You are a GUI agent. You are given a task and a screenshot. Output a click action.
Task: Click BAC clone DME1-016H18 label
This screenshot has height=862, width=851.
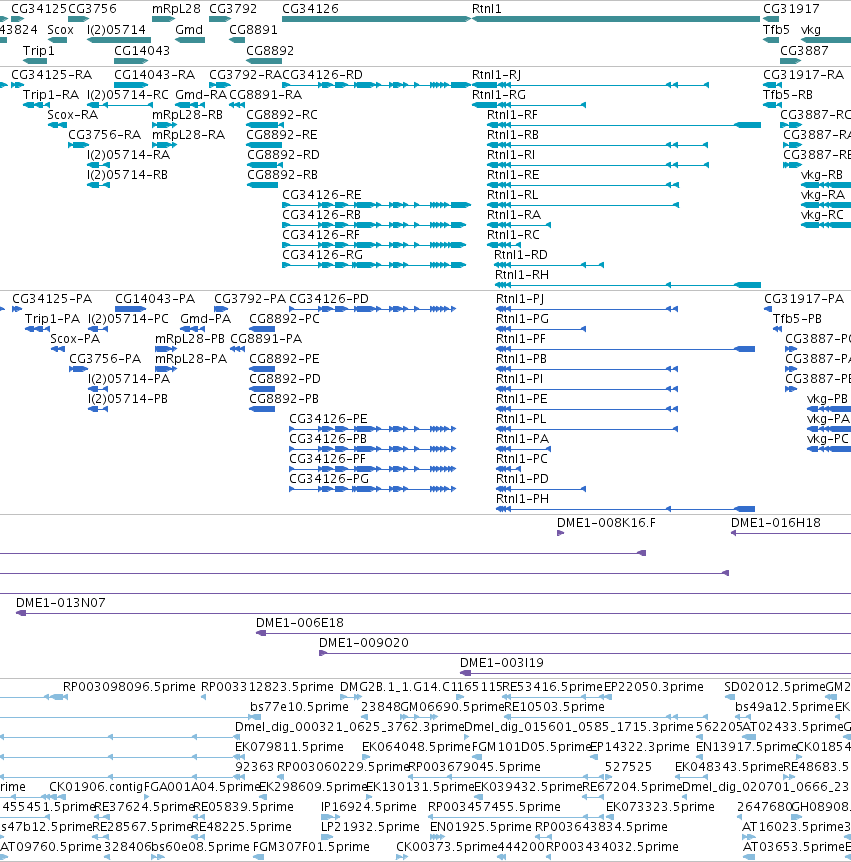tap(776, 523)
